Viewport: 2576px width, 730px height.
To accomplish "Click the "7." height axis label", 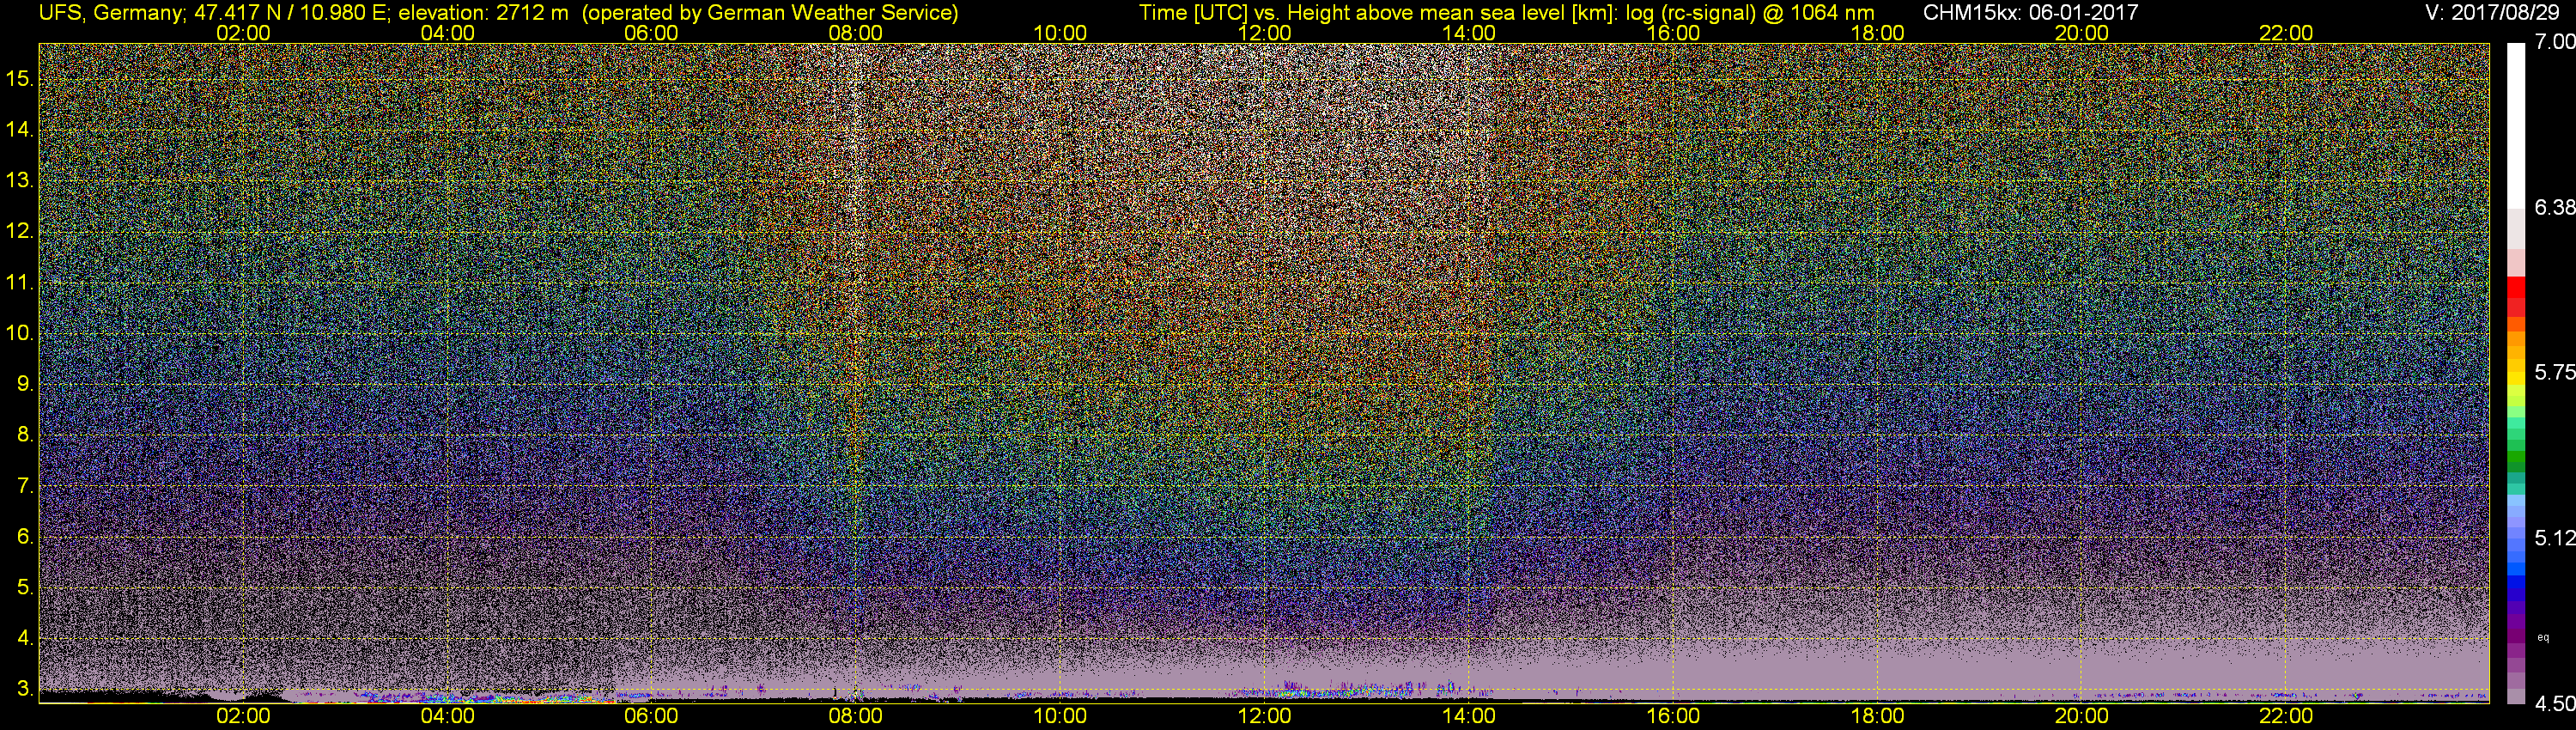I will click(x=24, y=486).
